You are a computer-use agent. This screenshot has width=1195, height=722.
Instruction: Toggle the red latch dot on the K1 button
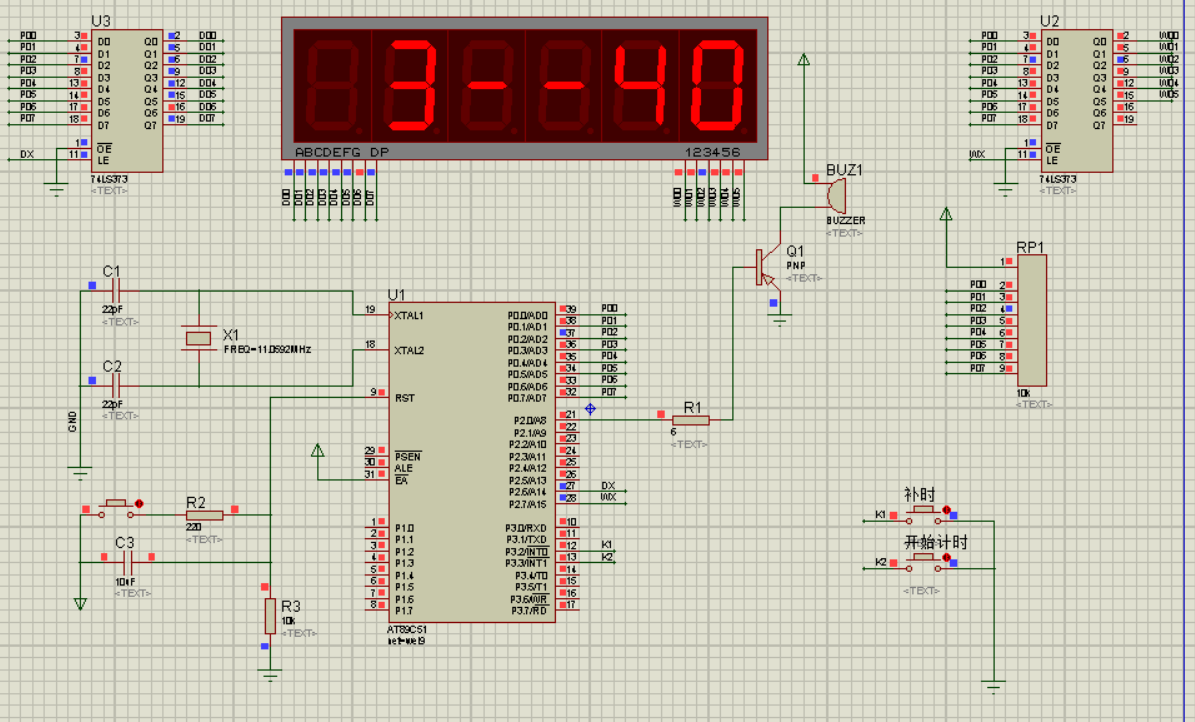(x=946, y=510)
